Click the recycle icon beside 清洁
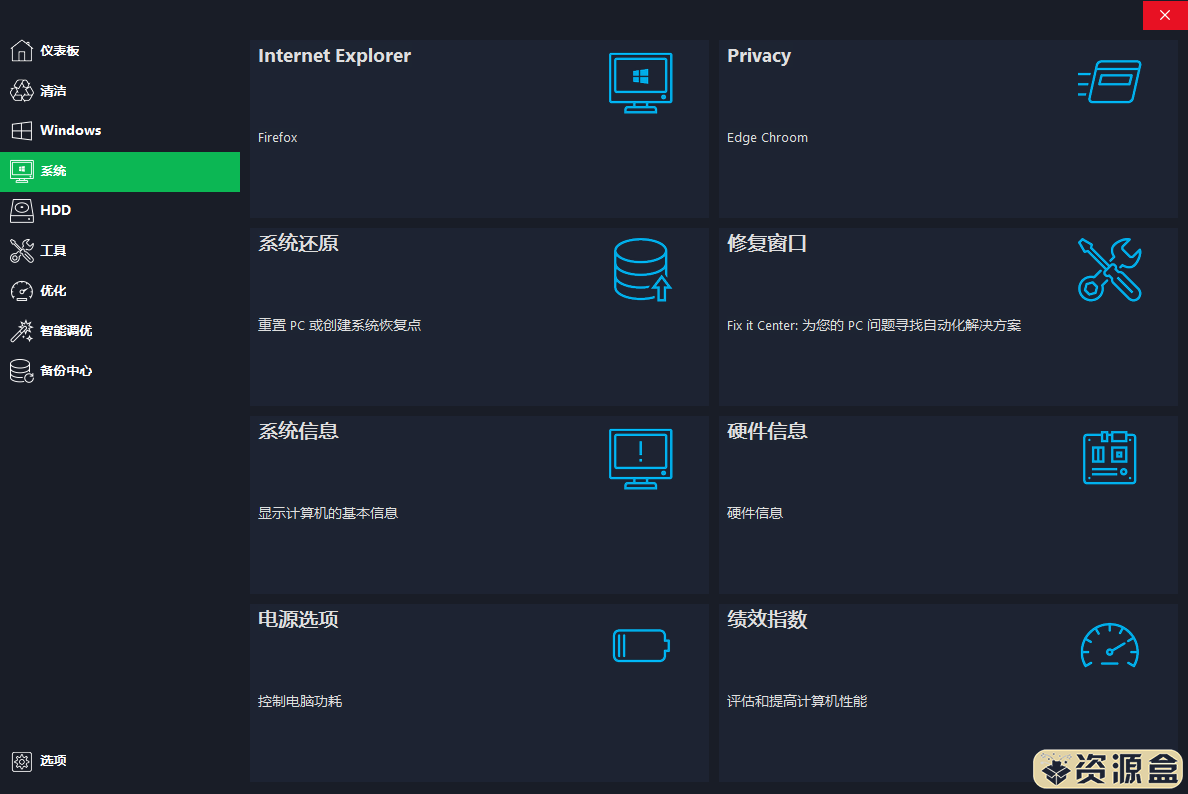Viewport: 1188px width, 794px height. pyautogui.click(x=21, y=91)
